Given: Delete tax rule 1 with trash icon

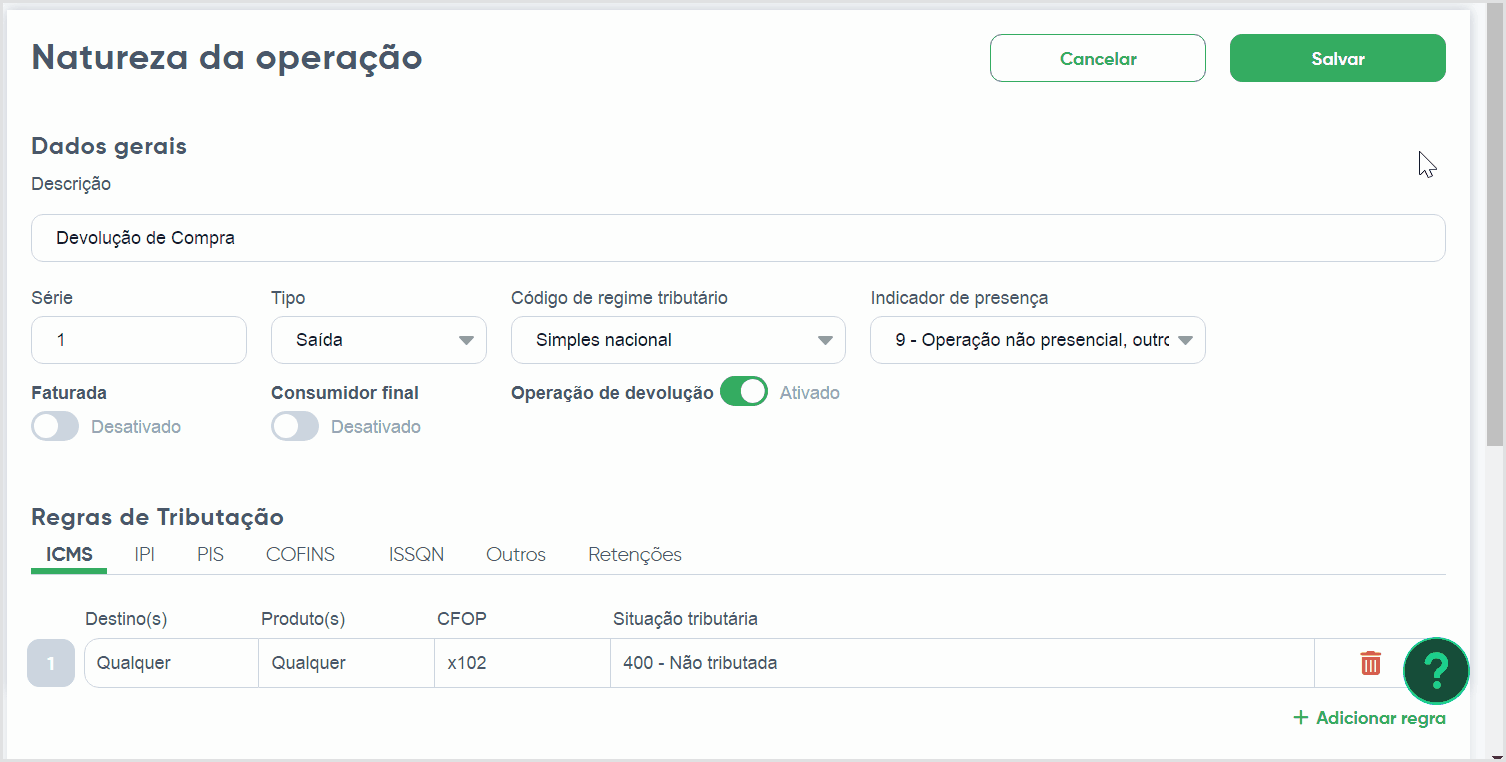Looking at the screenshot, I should (1370, 663).
